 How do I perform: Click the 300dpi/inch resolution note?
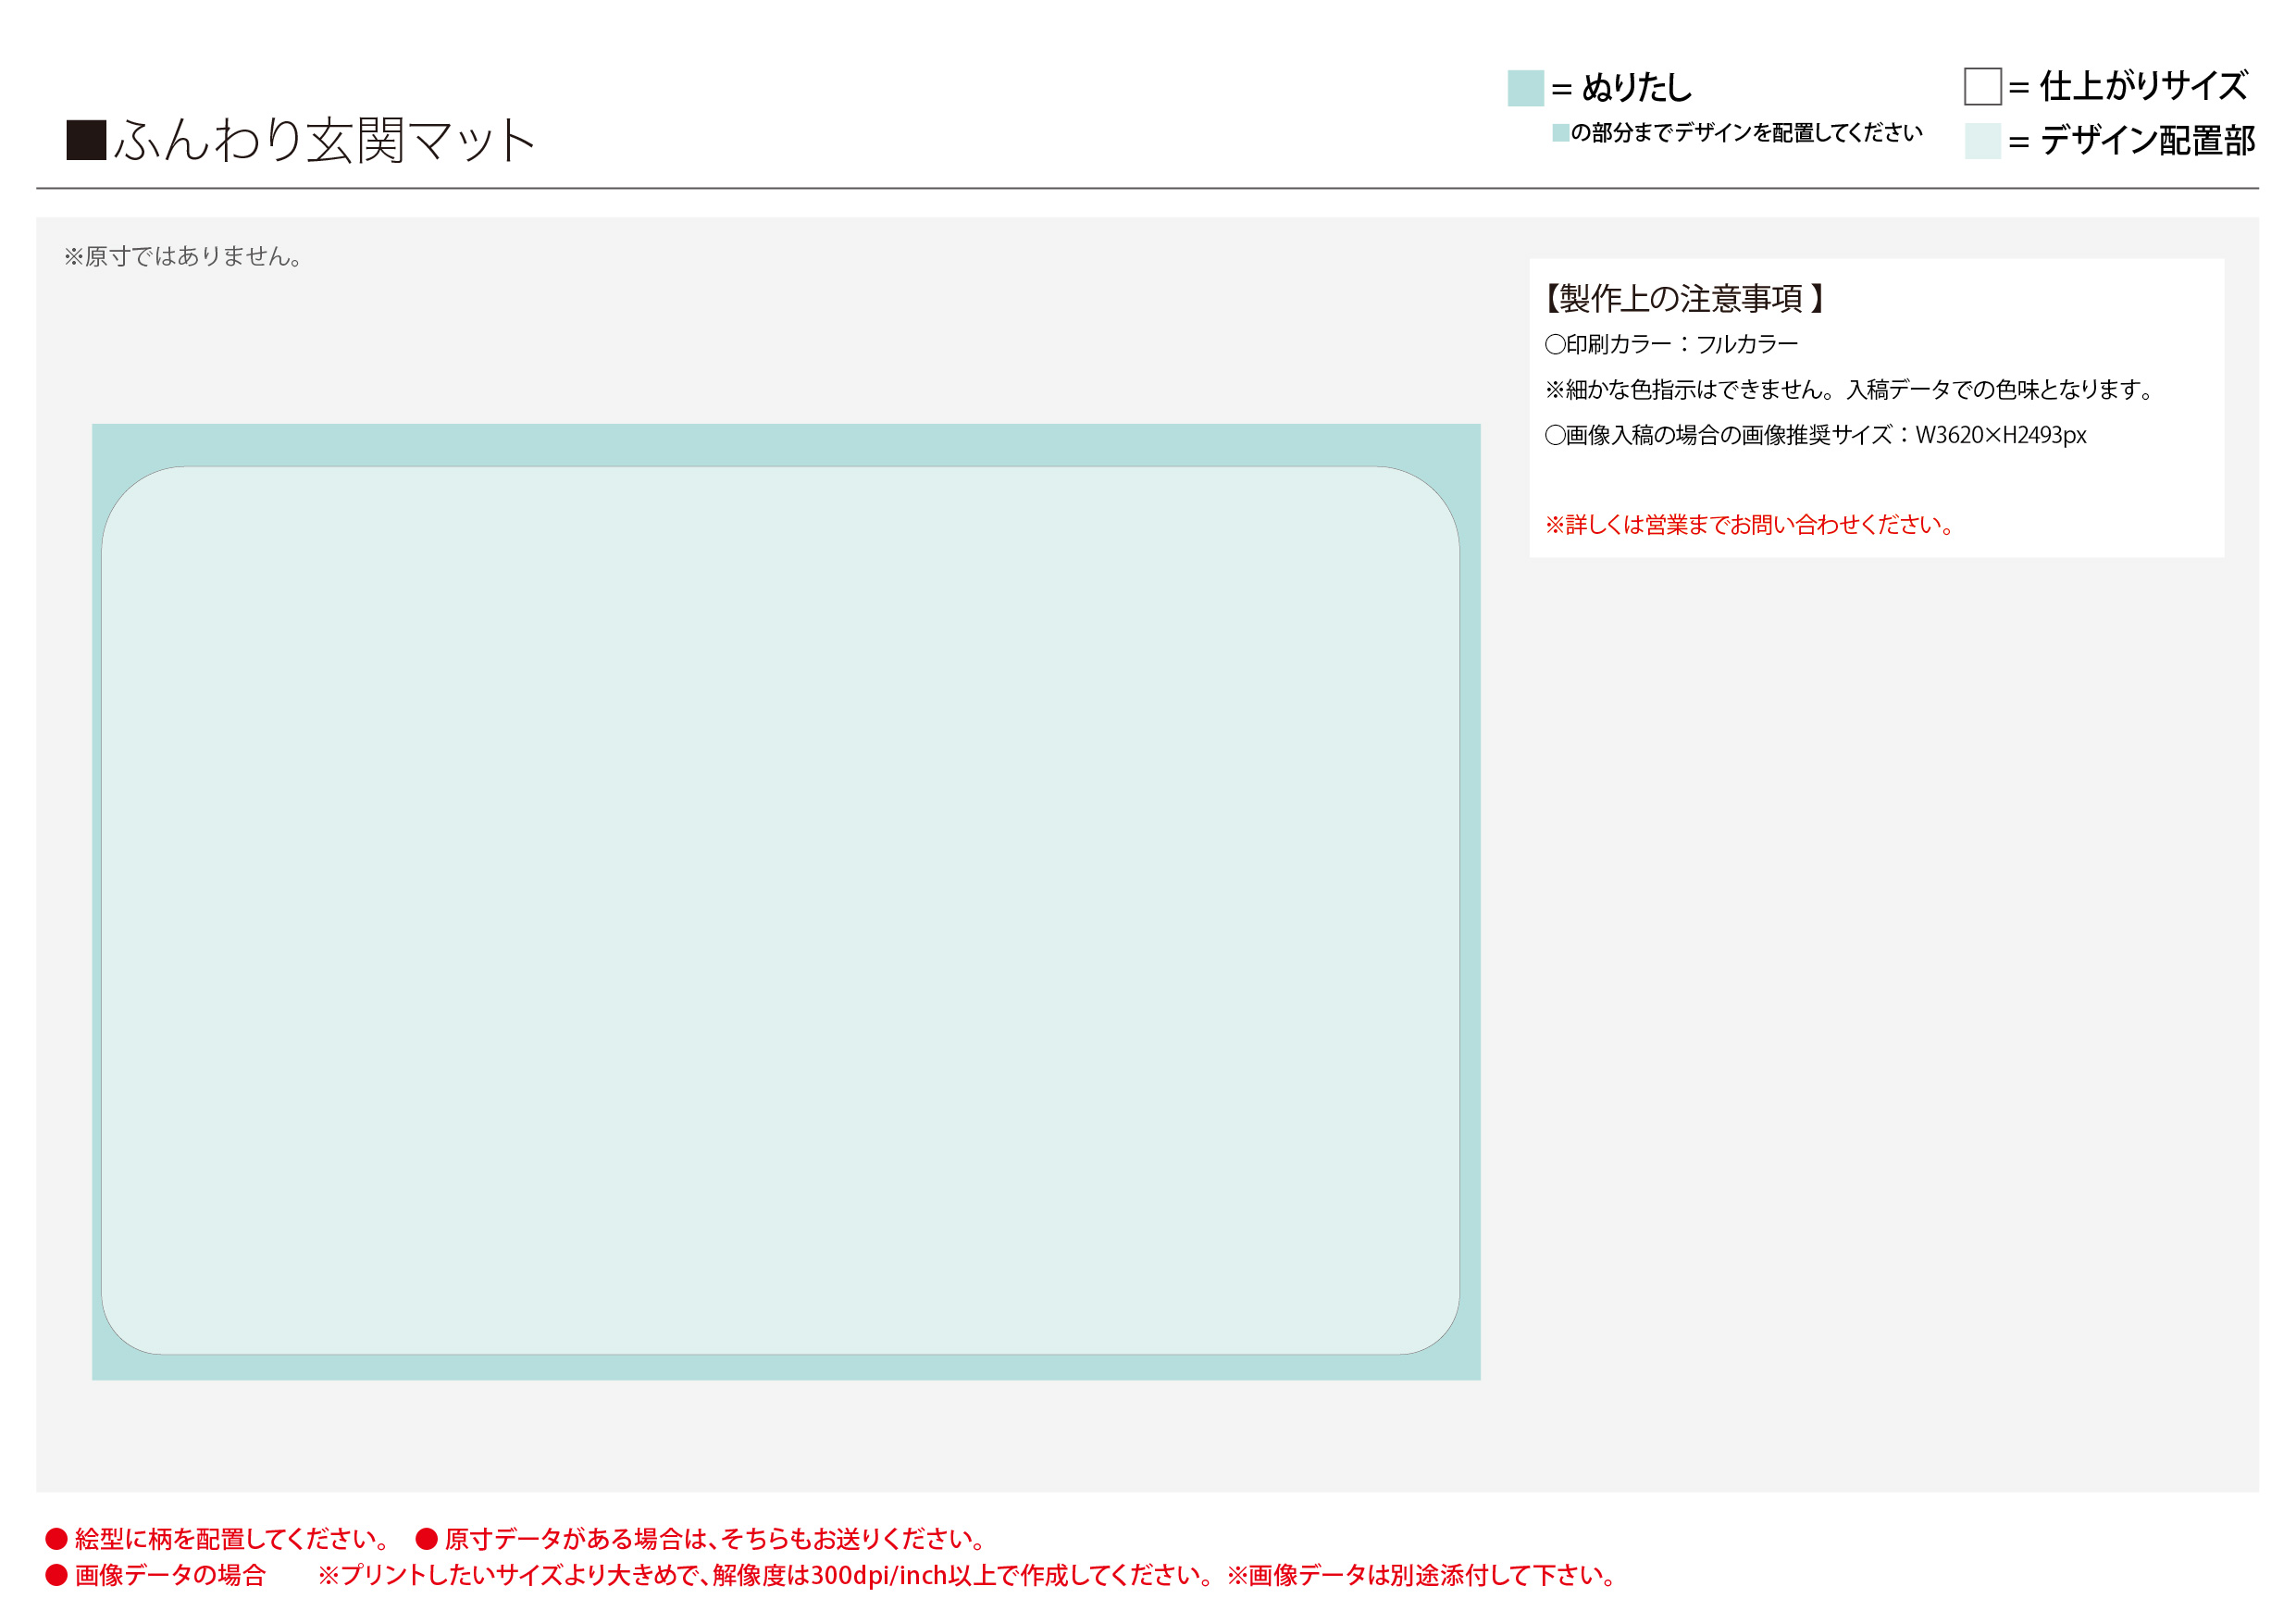click(767, 1575)
